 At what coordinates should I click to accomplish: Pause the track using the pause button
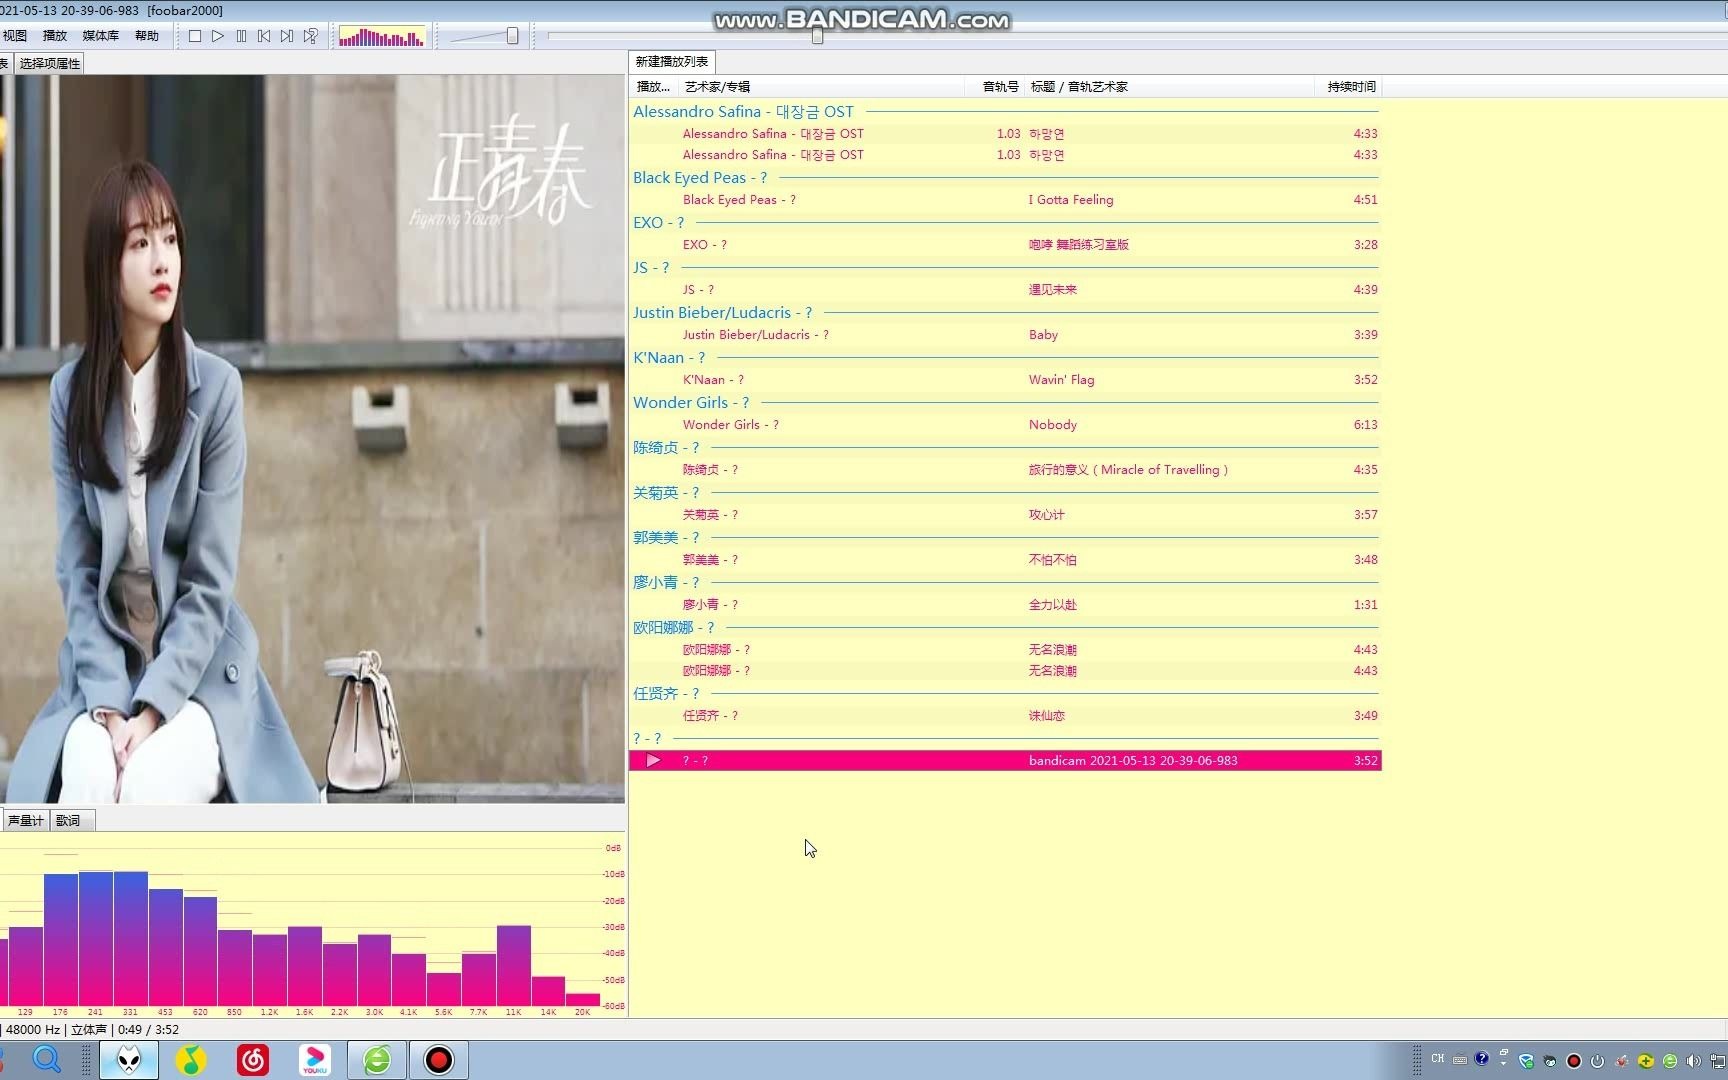241,36
